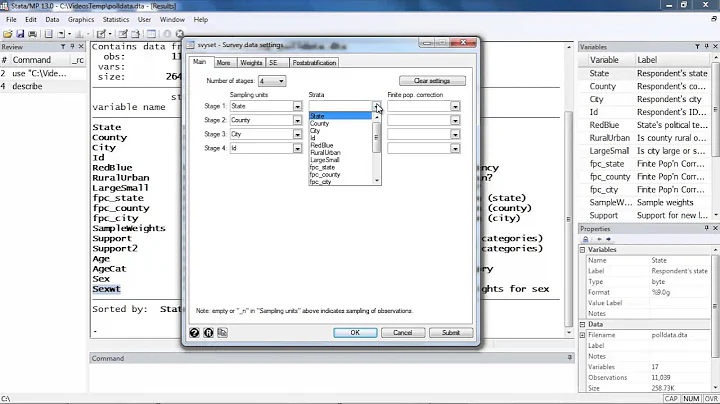This screenshot has height=404, width=720.
Task: Click the Help question-mark icon in svyset dialog
Action: click(x=194, y=332)
